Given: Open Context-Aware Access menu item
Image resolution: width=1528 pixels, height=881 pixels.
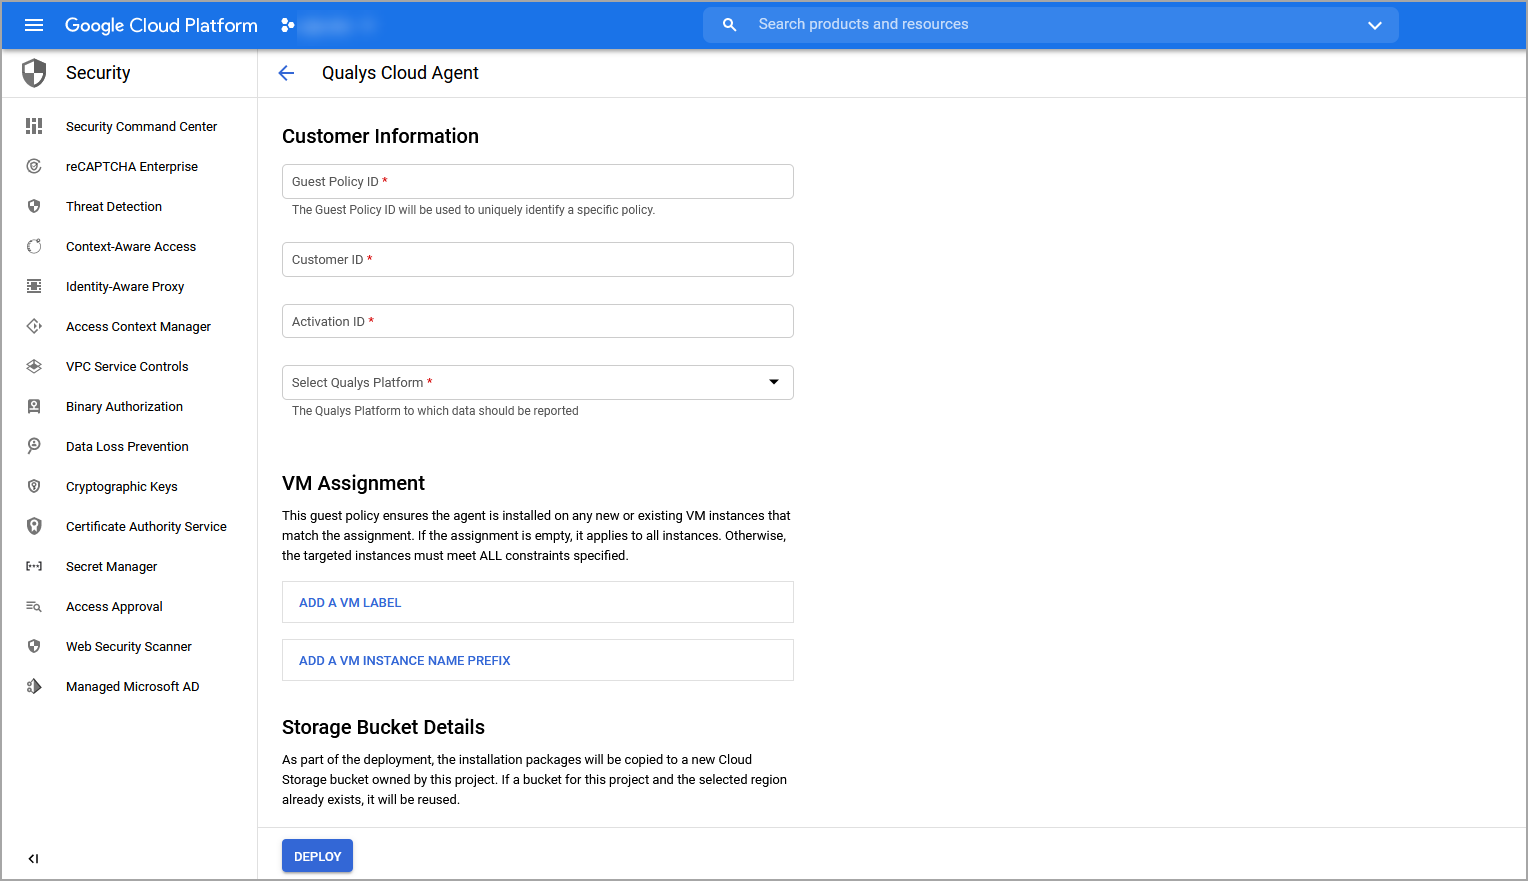Looking at the screenshot, I should click(129, 246).
